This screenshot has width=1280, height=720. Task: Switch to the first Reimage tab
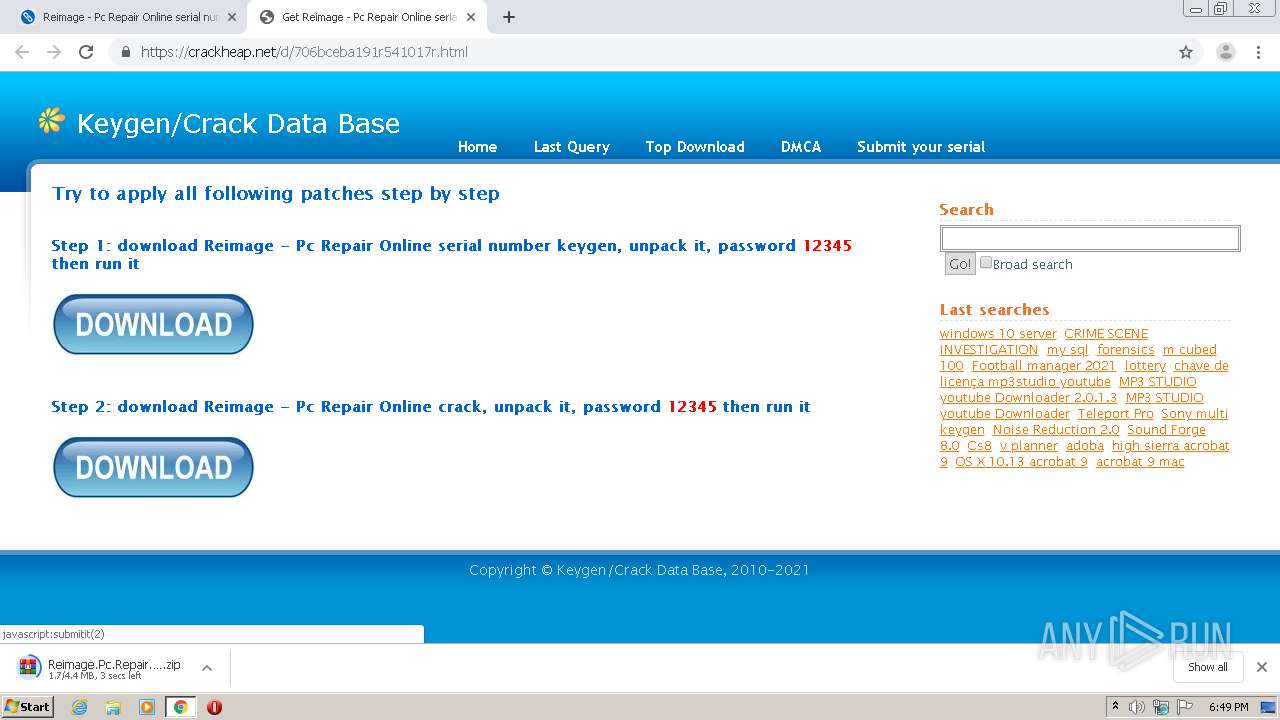(x=129, y=17)
